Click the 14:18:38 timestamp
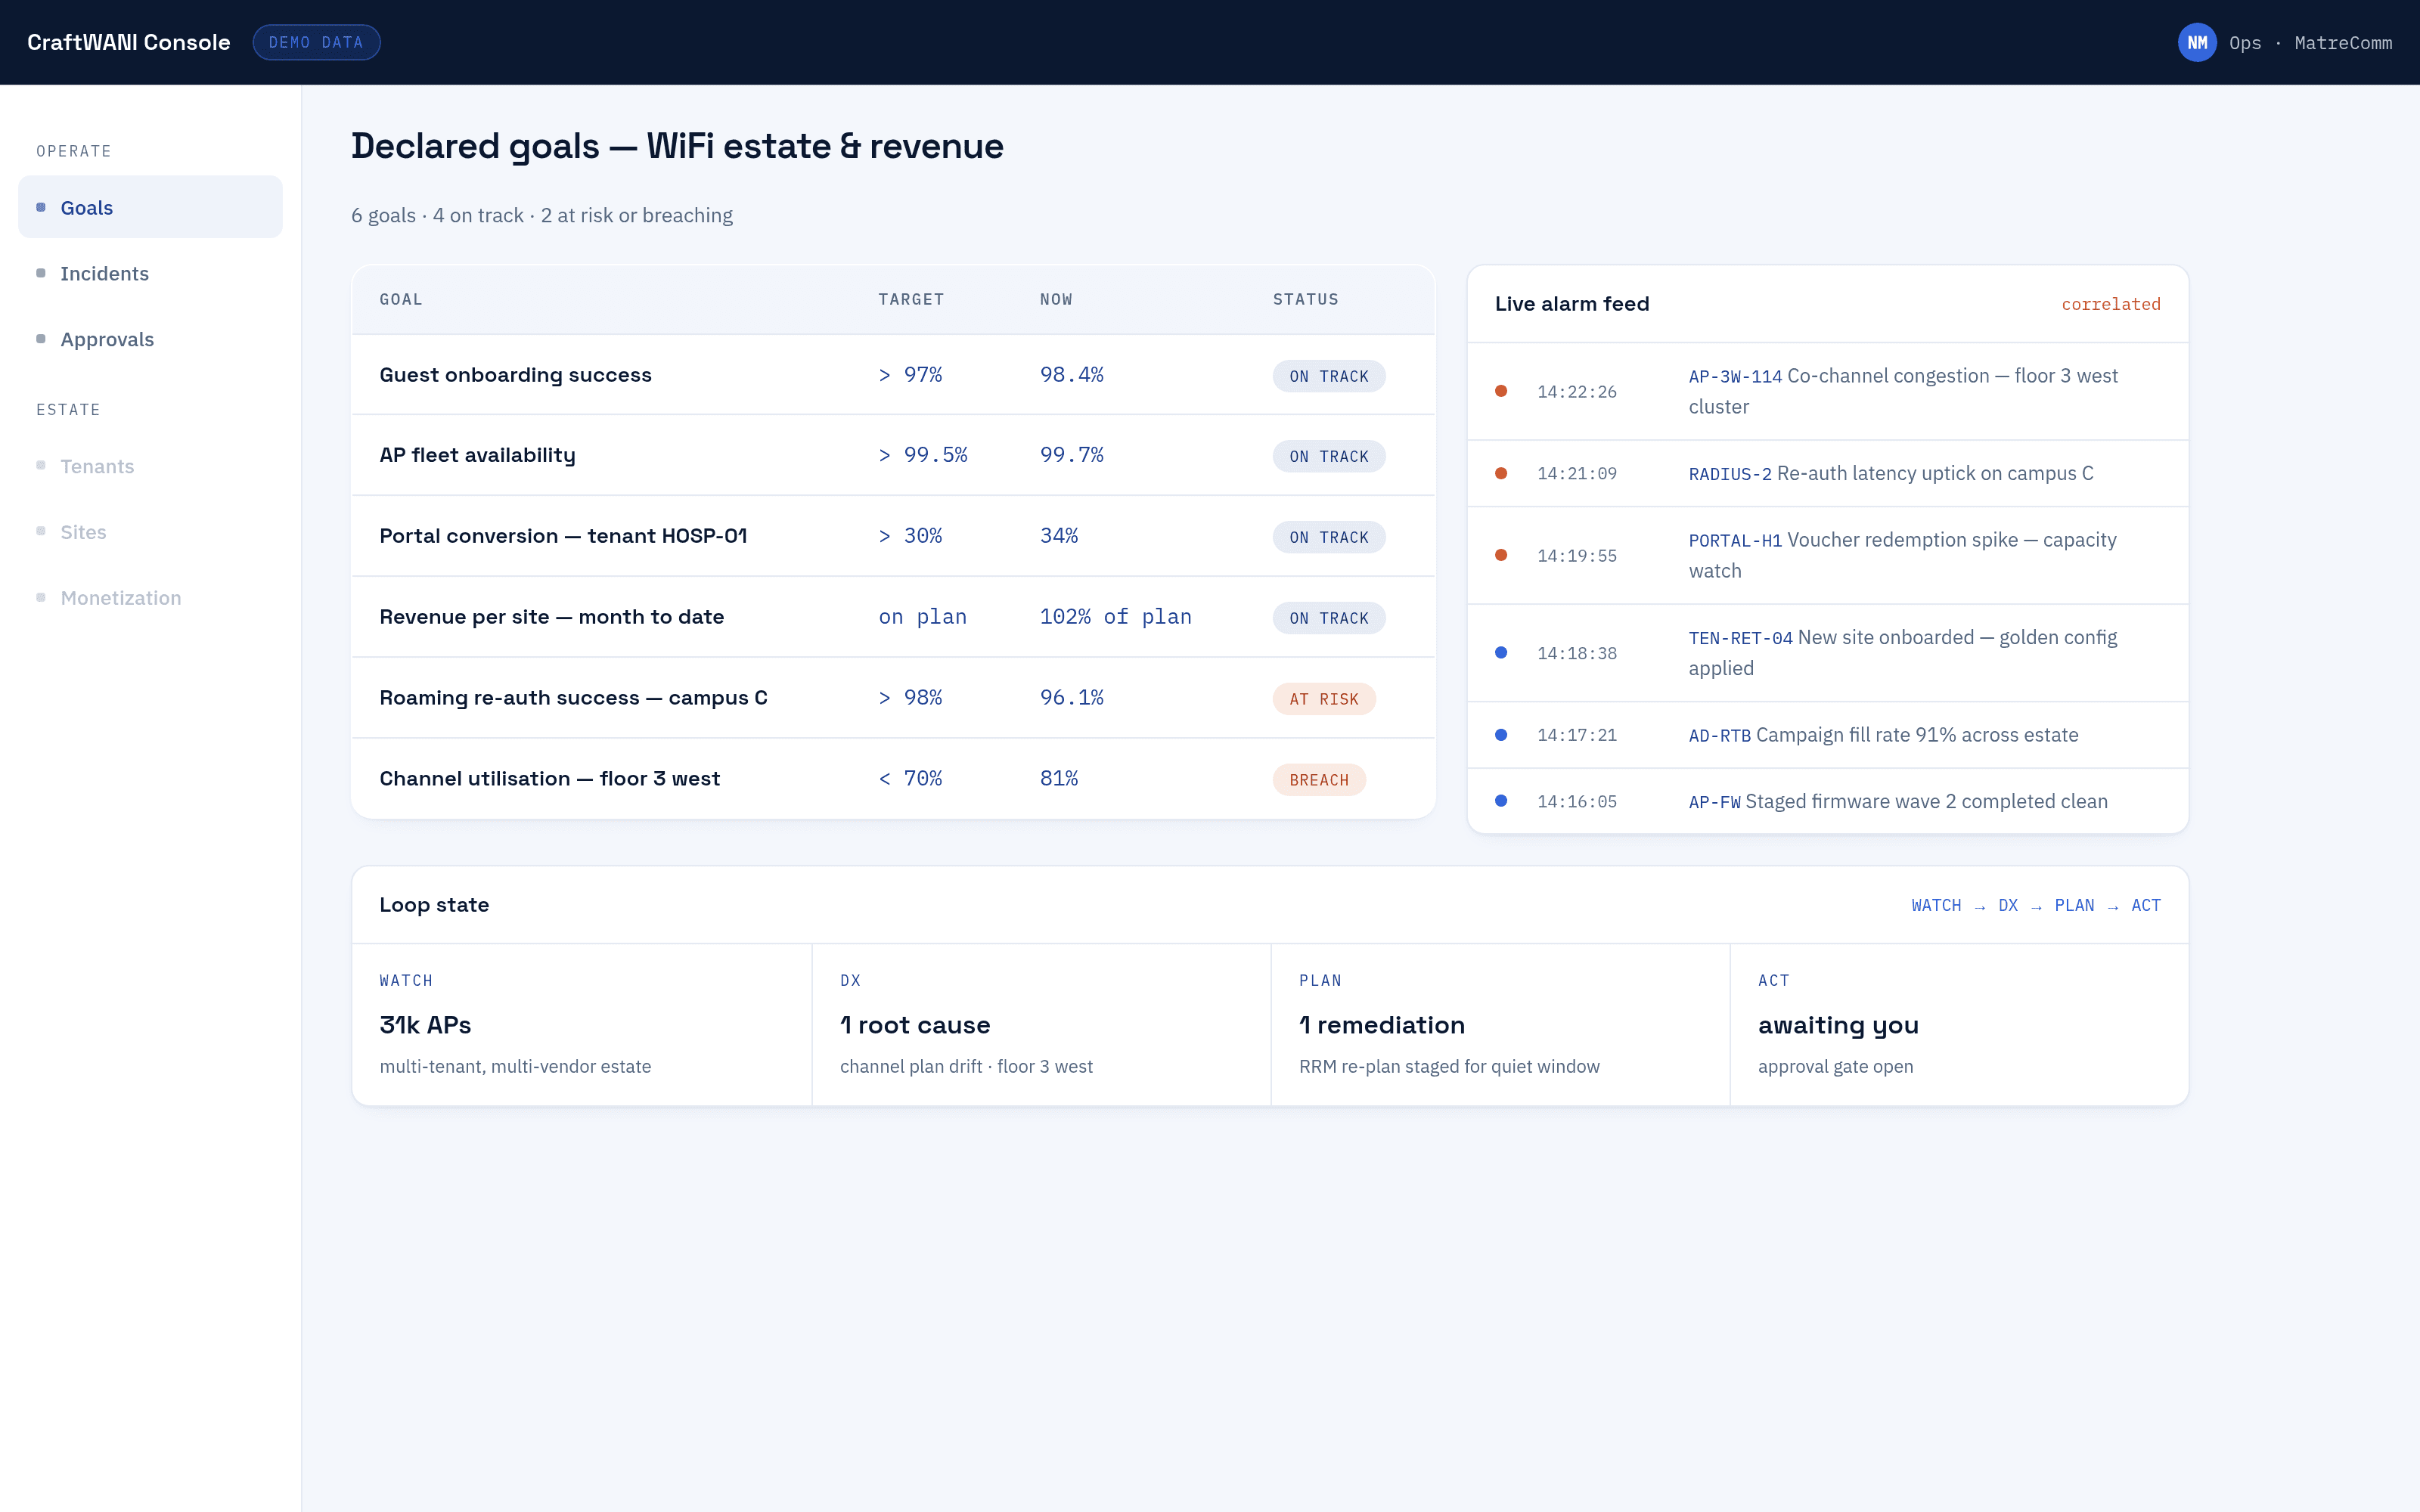 tap(1576, 654)
